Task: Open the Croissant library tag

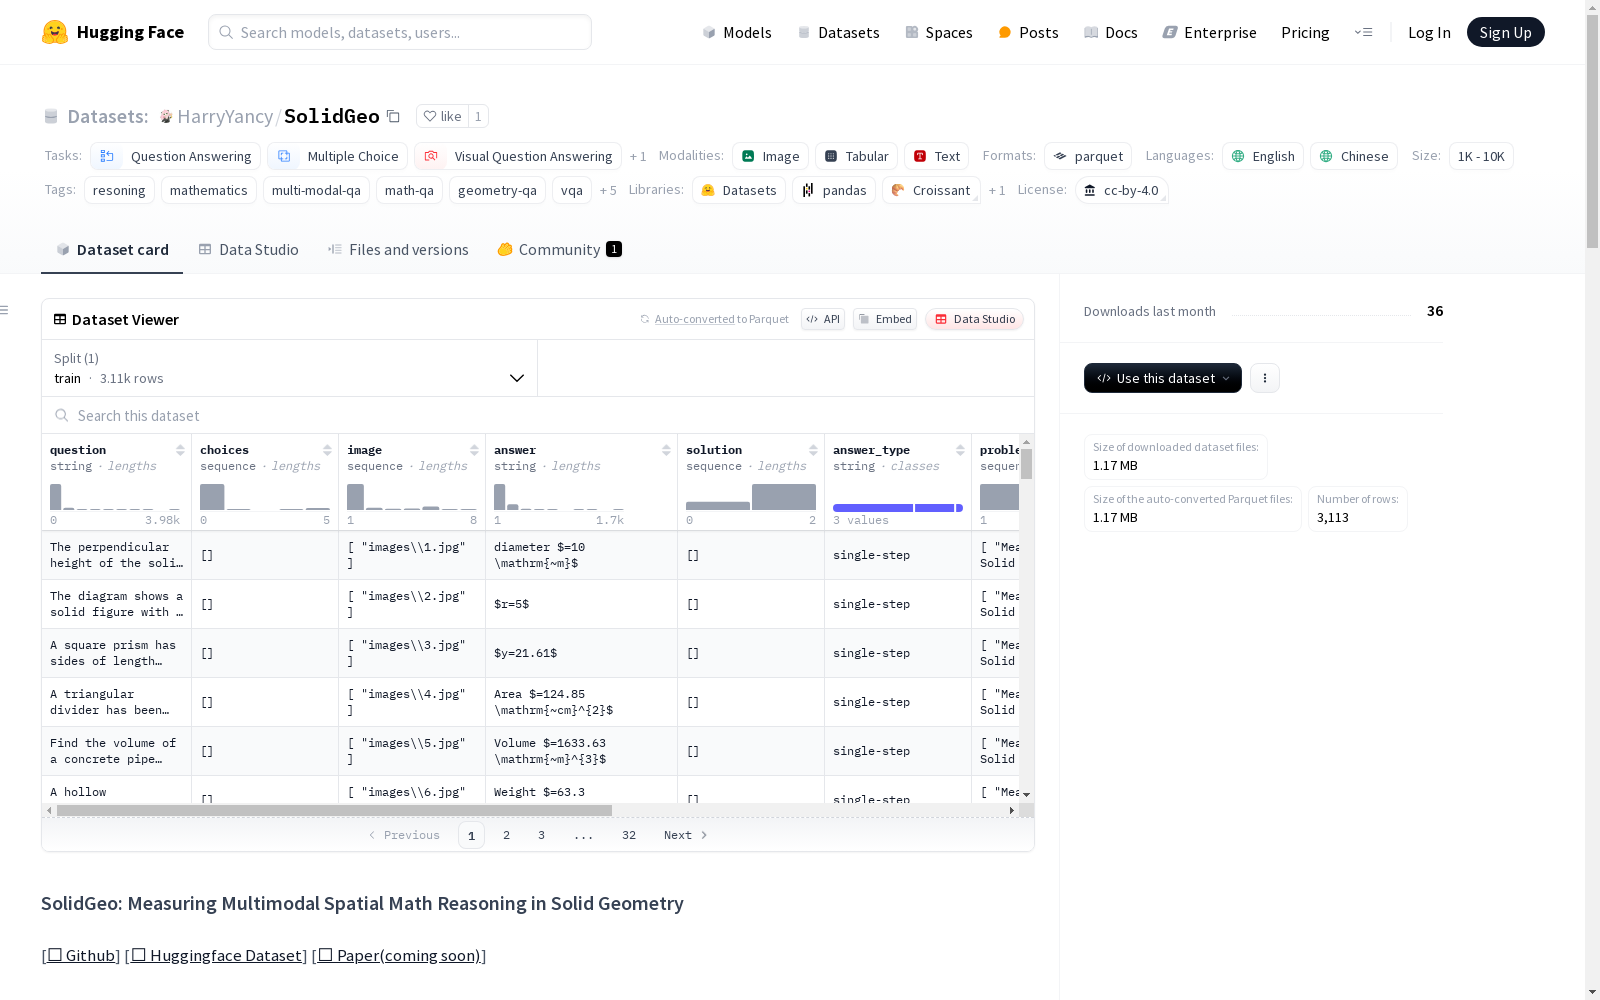Action: [x=931, y=190]
